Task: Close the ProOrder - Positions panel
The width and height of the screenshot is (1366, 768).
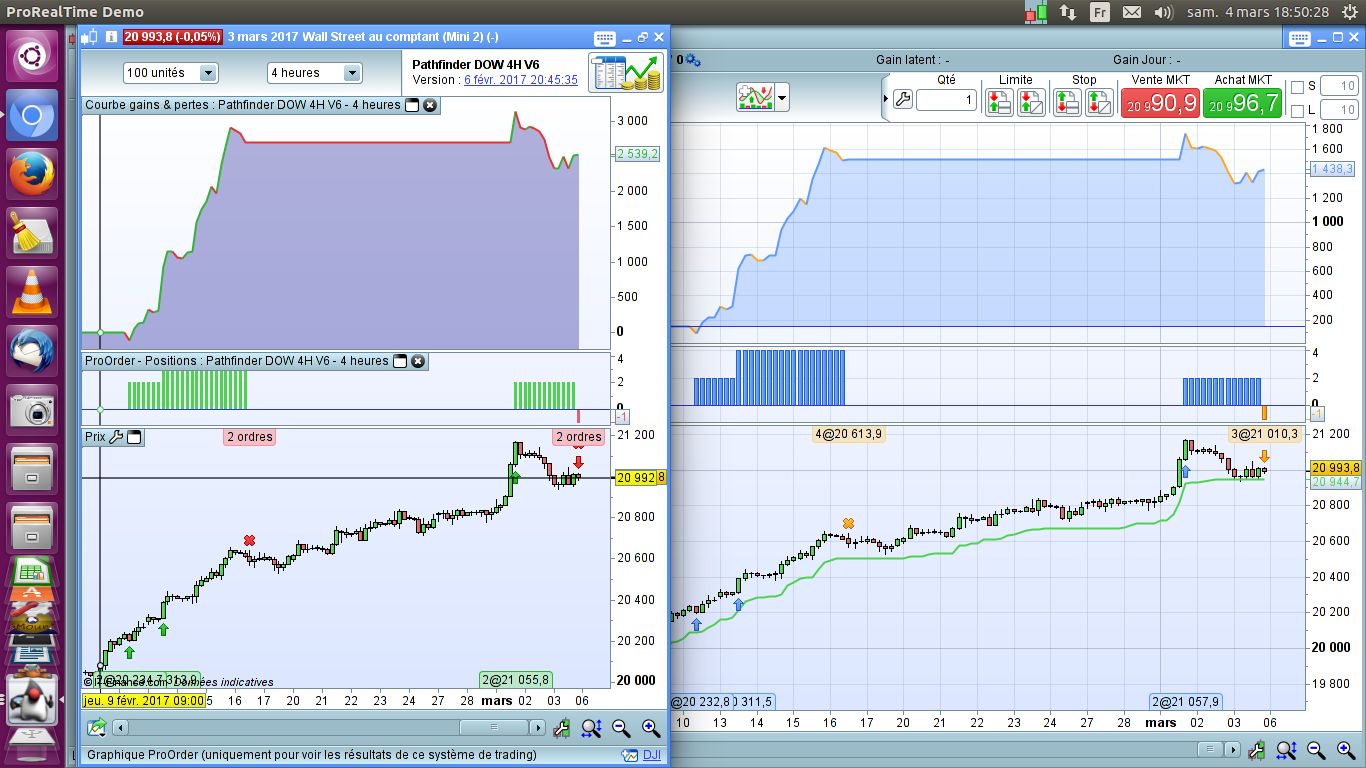Action: point(418,361)
